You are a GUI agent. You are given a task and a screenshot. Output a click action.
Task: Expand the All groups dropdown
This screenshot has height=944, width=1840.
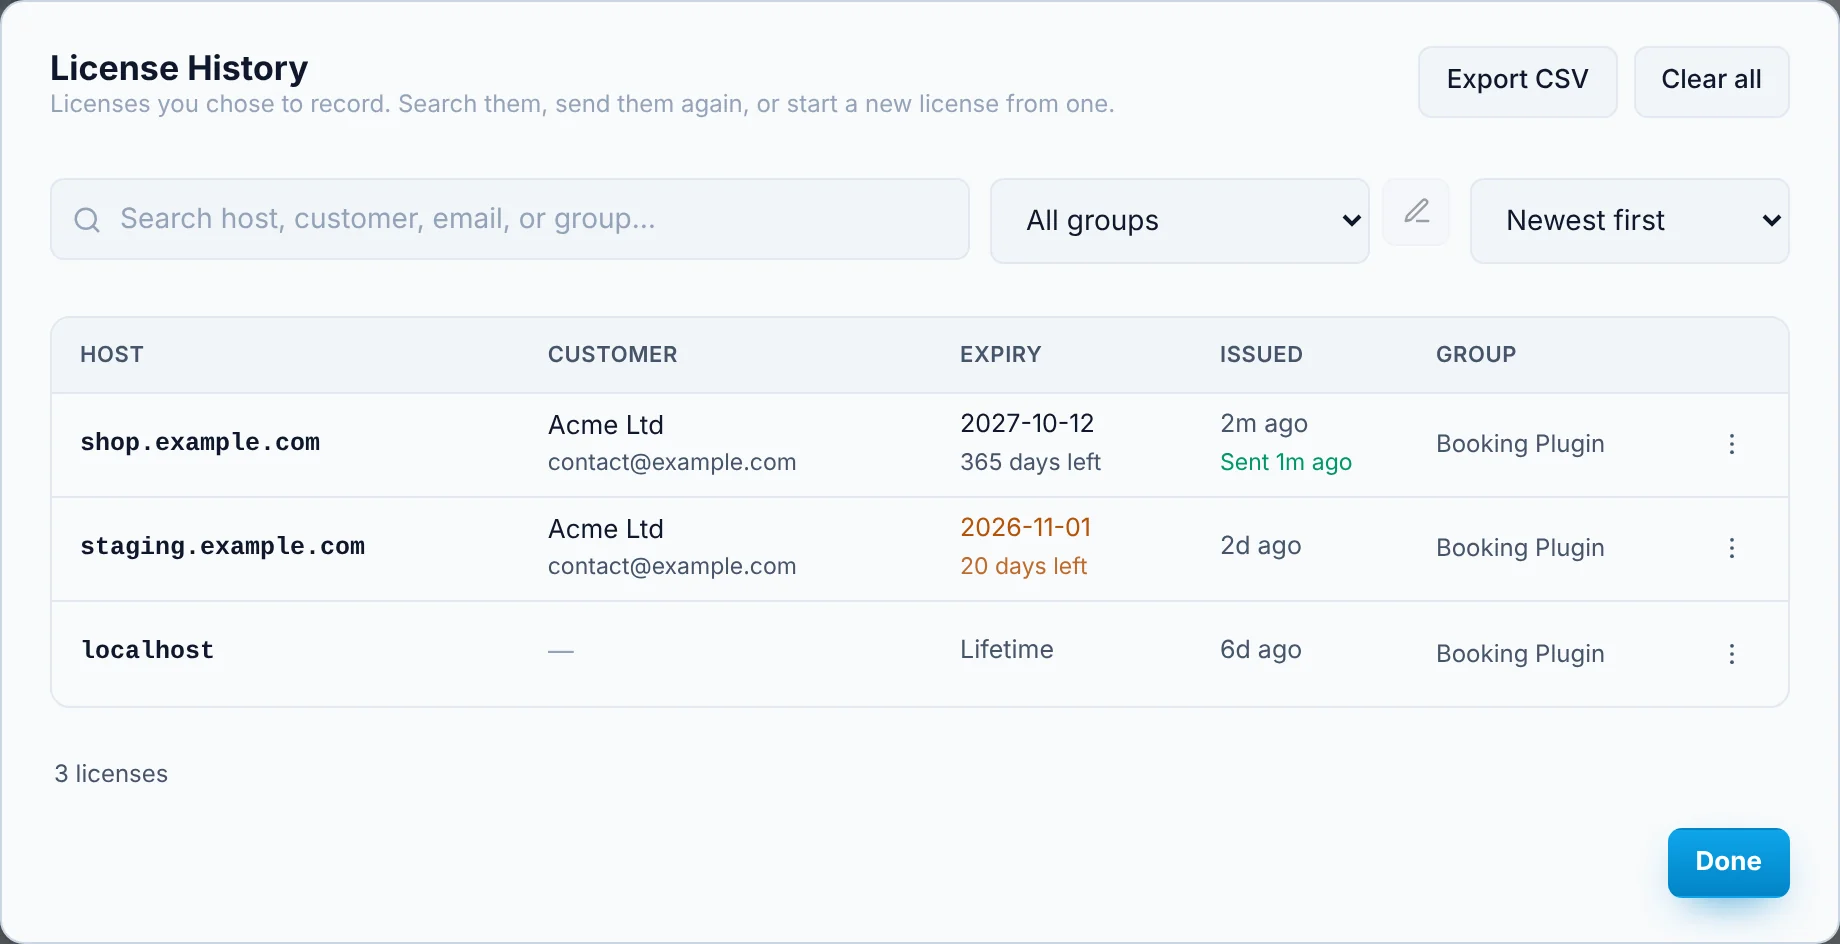1179,221
